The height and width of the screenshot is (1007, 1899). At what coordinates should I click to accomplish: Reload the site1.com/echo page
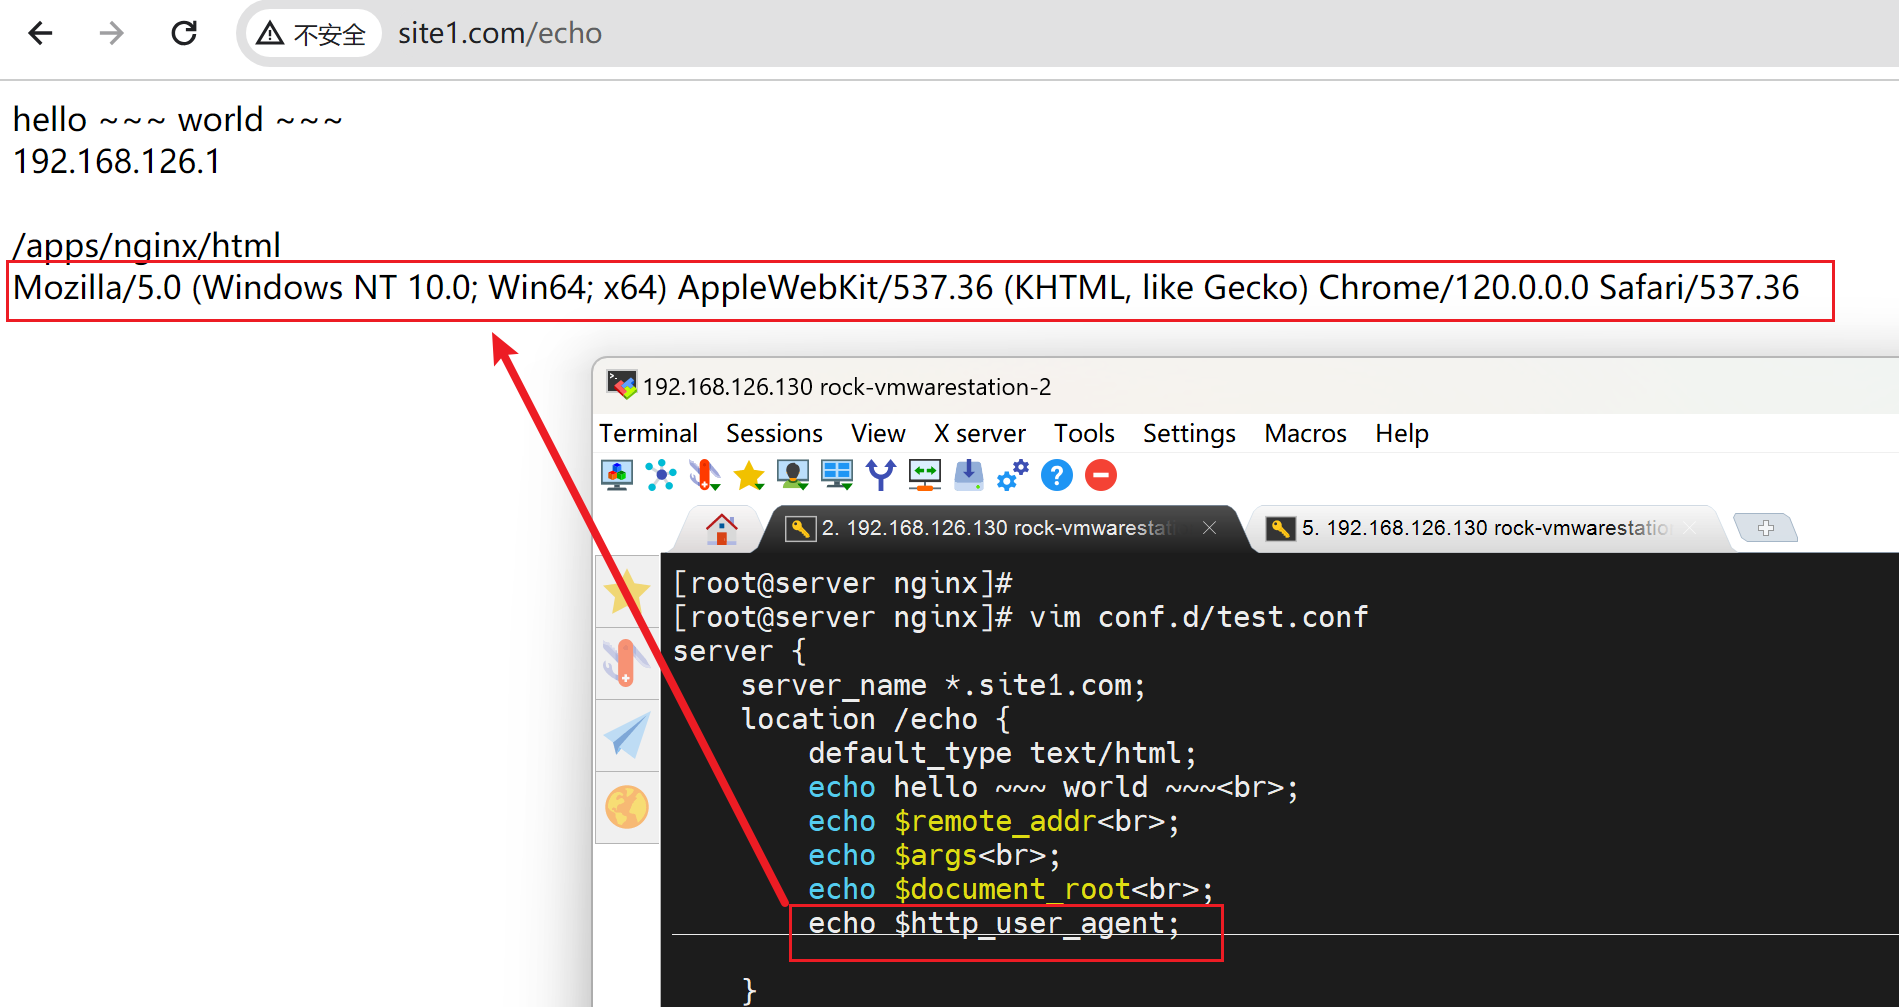(x=184, y=33)
